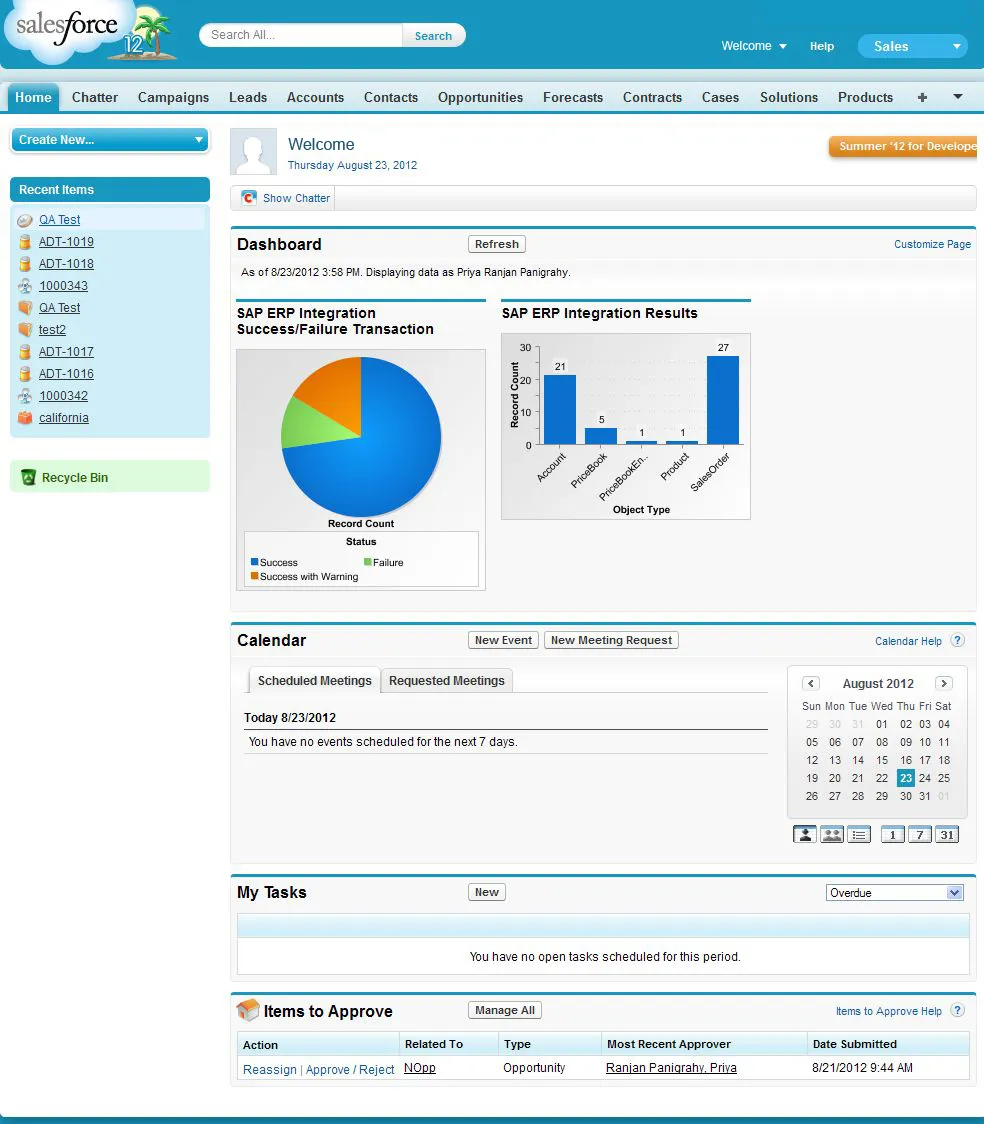The height and width of the screenshot is (1124, 984).
Task: Refresh the dashboard
Action: (497, 244)
